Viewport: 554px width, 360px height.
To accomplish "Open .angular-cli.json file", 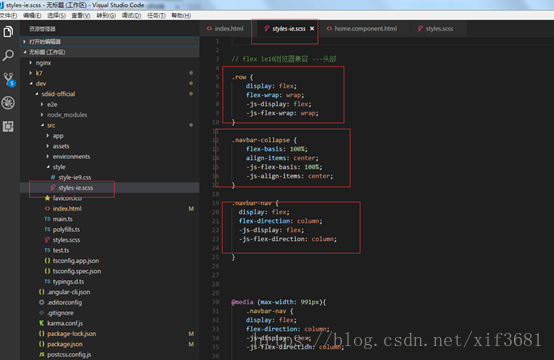I will 110,292.
